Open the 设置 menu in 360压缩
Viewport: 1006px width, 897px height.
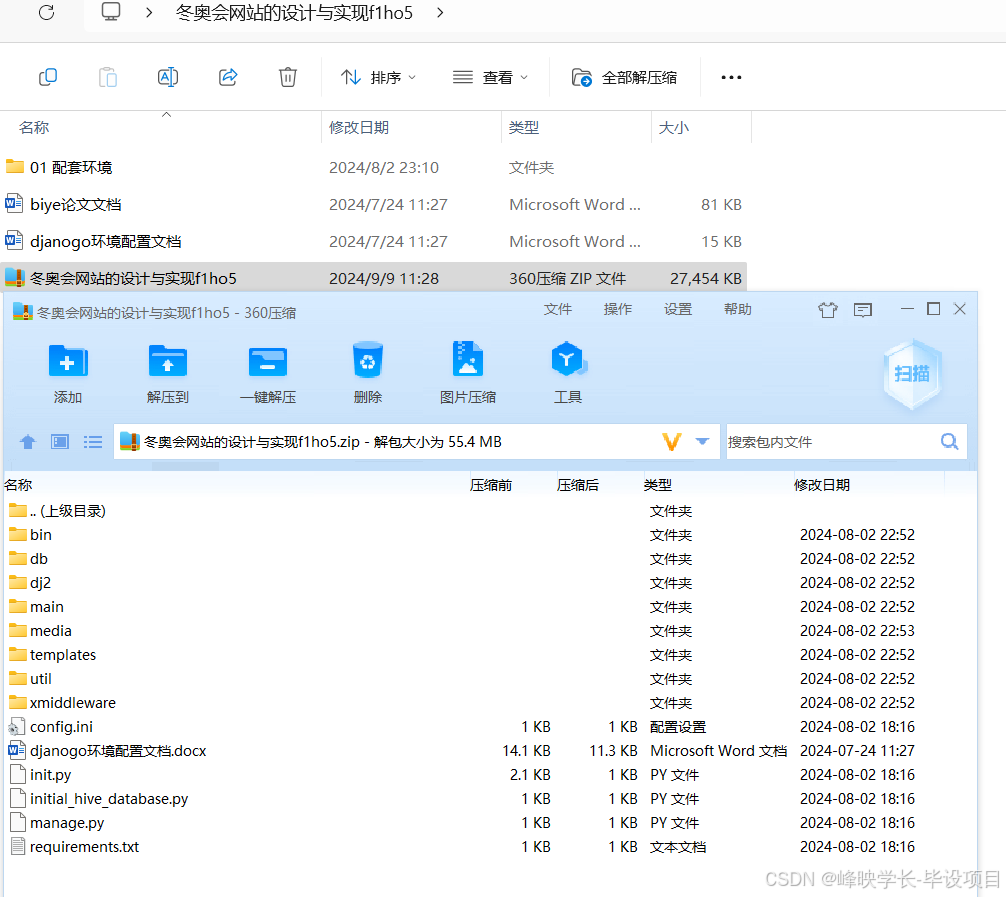tap(677, 309)
